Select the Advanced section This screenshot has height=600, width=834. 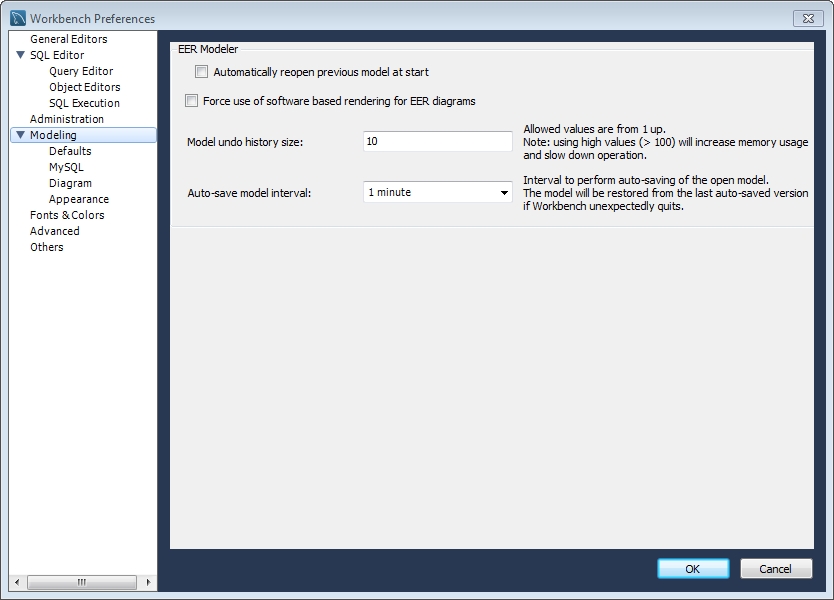tap(55, 230)
